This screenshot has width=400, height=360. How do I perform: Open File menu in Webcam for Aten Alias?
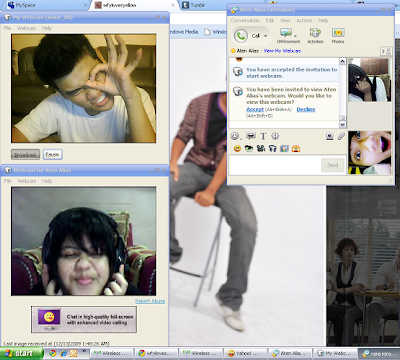[x=7, y=181]
